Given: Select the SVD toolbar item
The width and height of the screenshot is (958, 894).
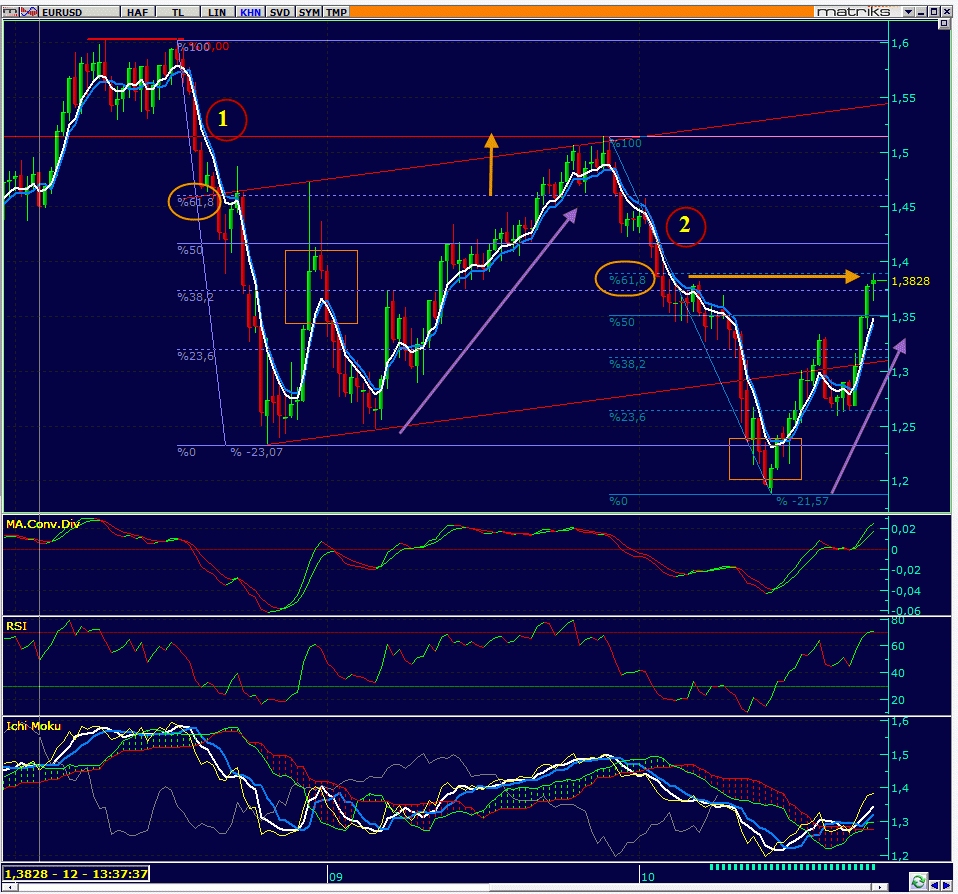Looking at the screenshot, I should click(x=282, y=11).
